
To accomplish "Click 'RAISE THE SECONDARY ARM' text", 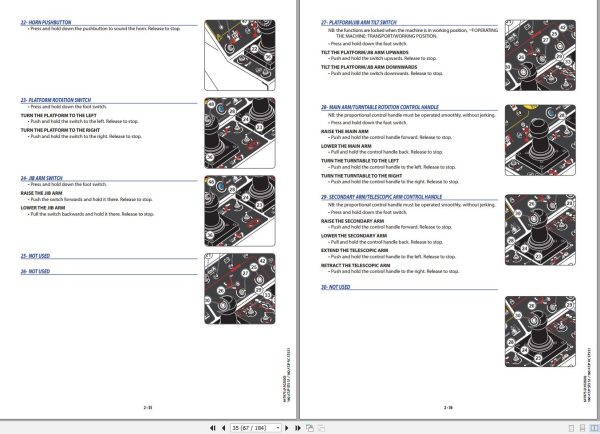I will coord(352,221).
